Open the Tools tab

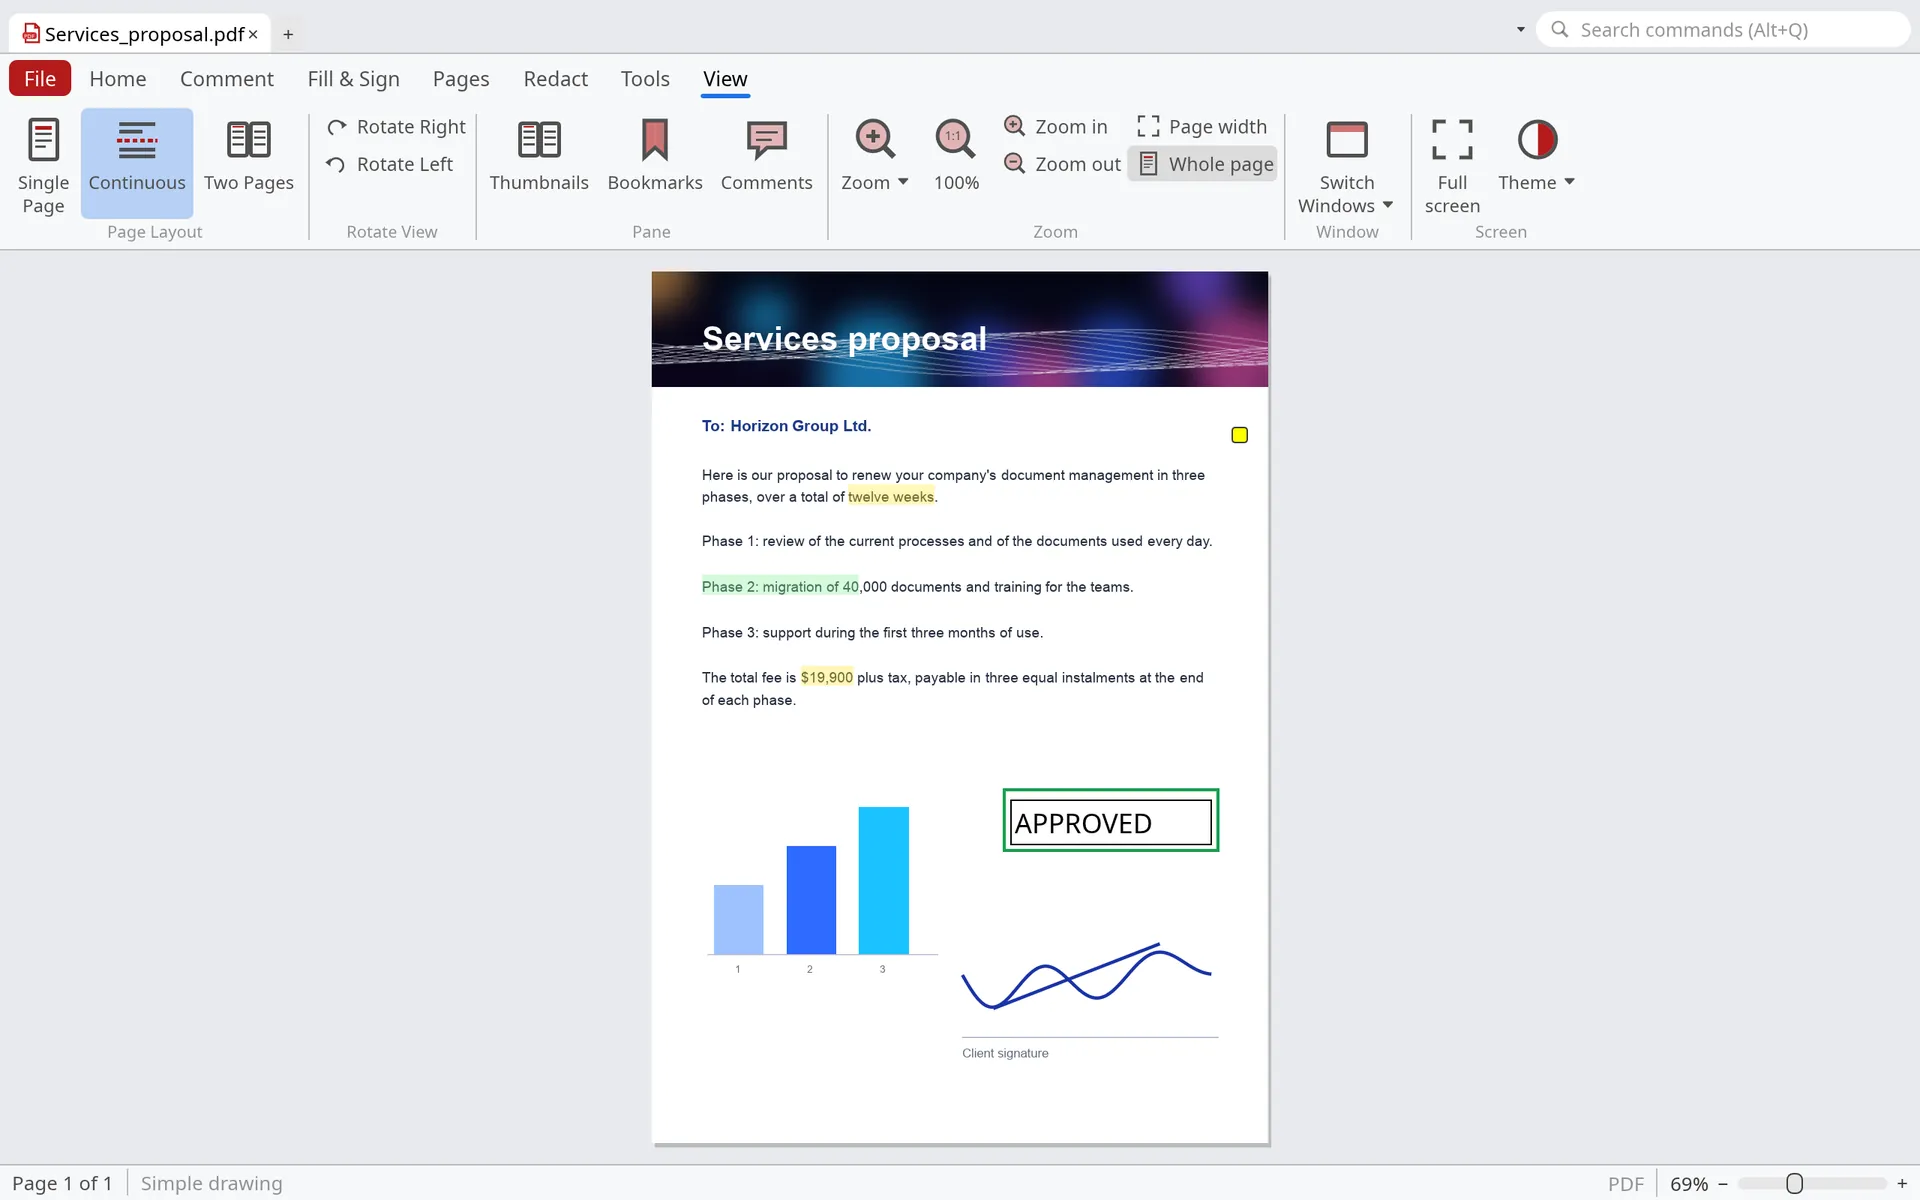click(x=645, y=79)
